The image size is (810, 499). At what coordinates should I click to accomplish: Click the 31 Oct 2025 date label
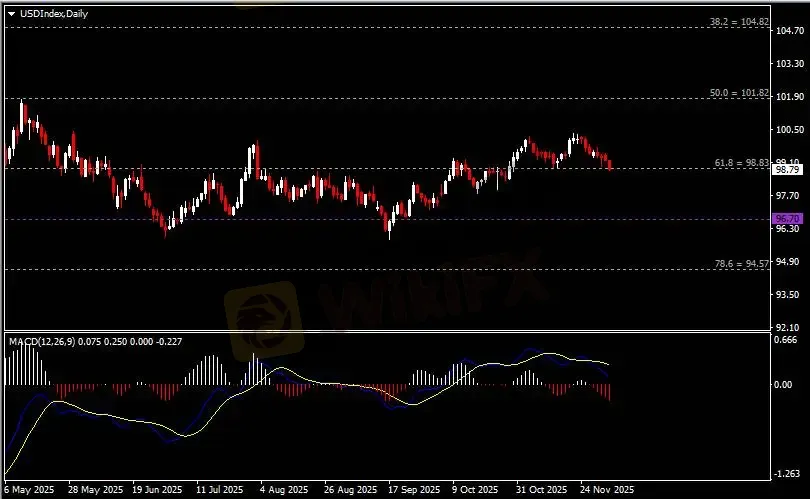[x=541, y=490]
